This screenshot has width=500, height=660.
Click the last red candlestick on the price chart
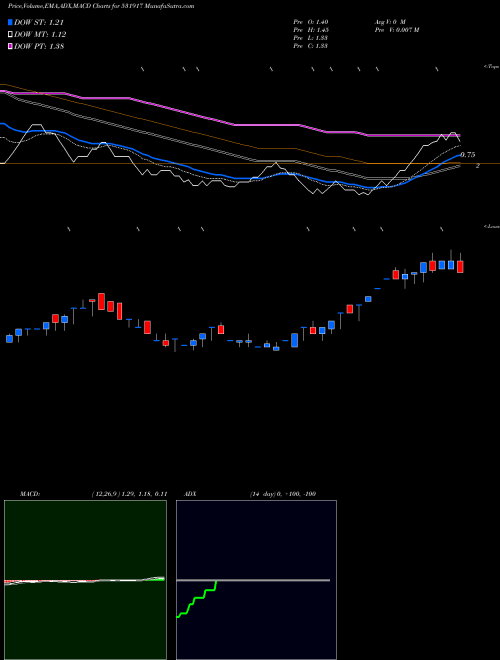[460, 266]
